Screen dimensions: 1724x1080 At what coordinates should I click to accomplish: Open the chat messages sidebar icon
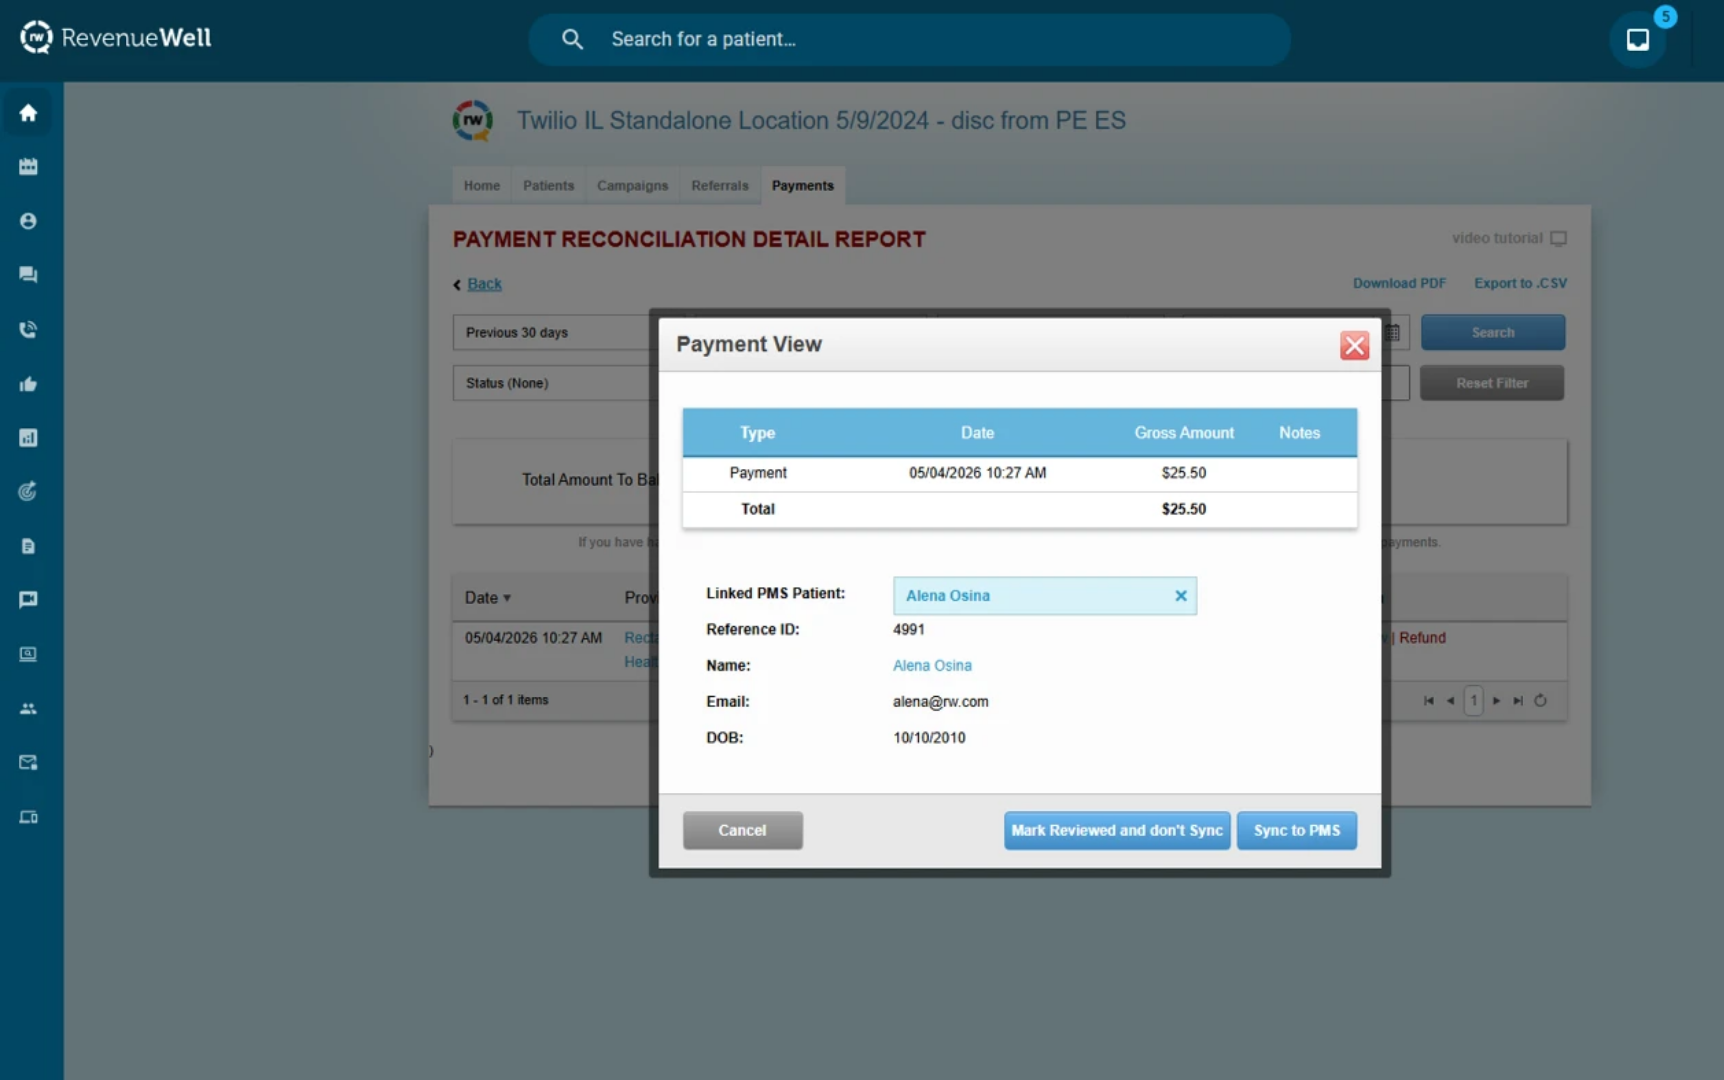pos(28,275)
